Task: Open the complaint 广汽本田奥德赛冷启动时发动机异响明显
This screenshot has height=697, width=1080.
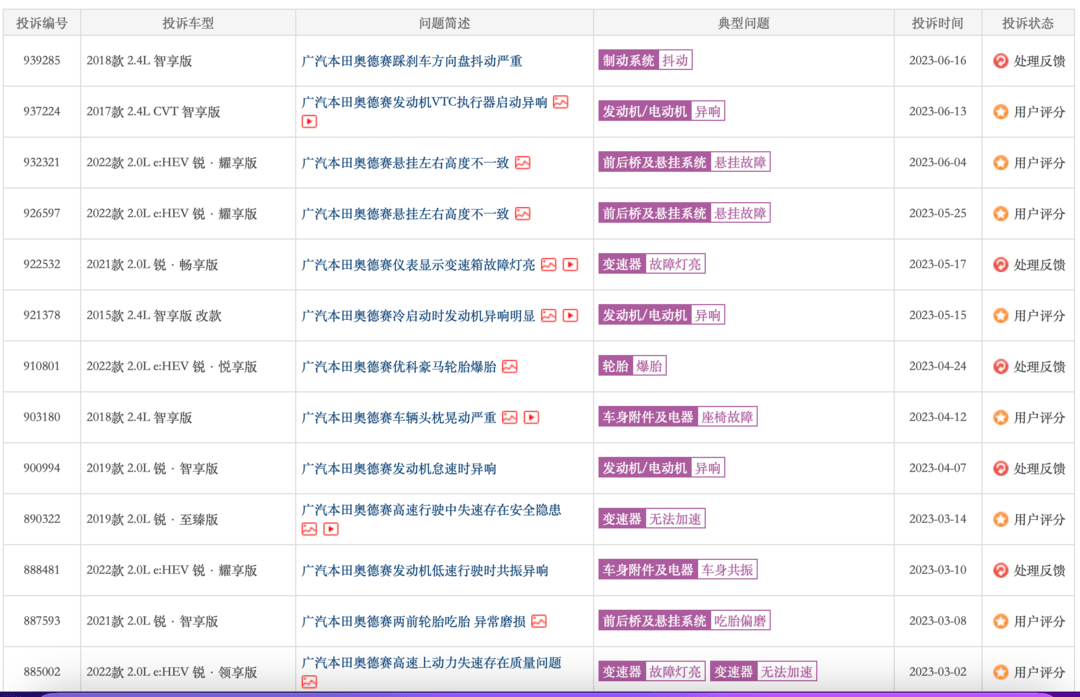Action: click(x=418, y=316)
